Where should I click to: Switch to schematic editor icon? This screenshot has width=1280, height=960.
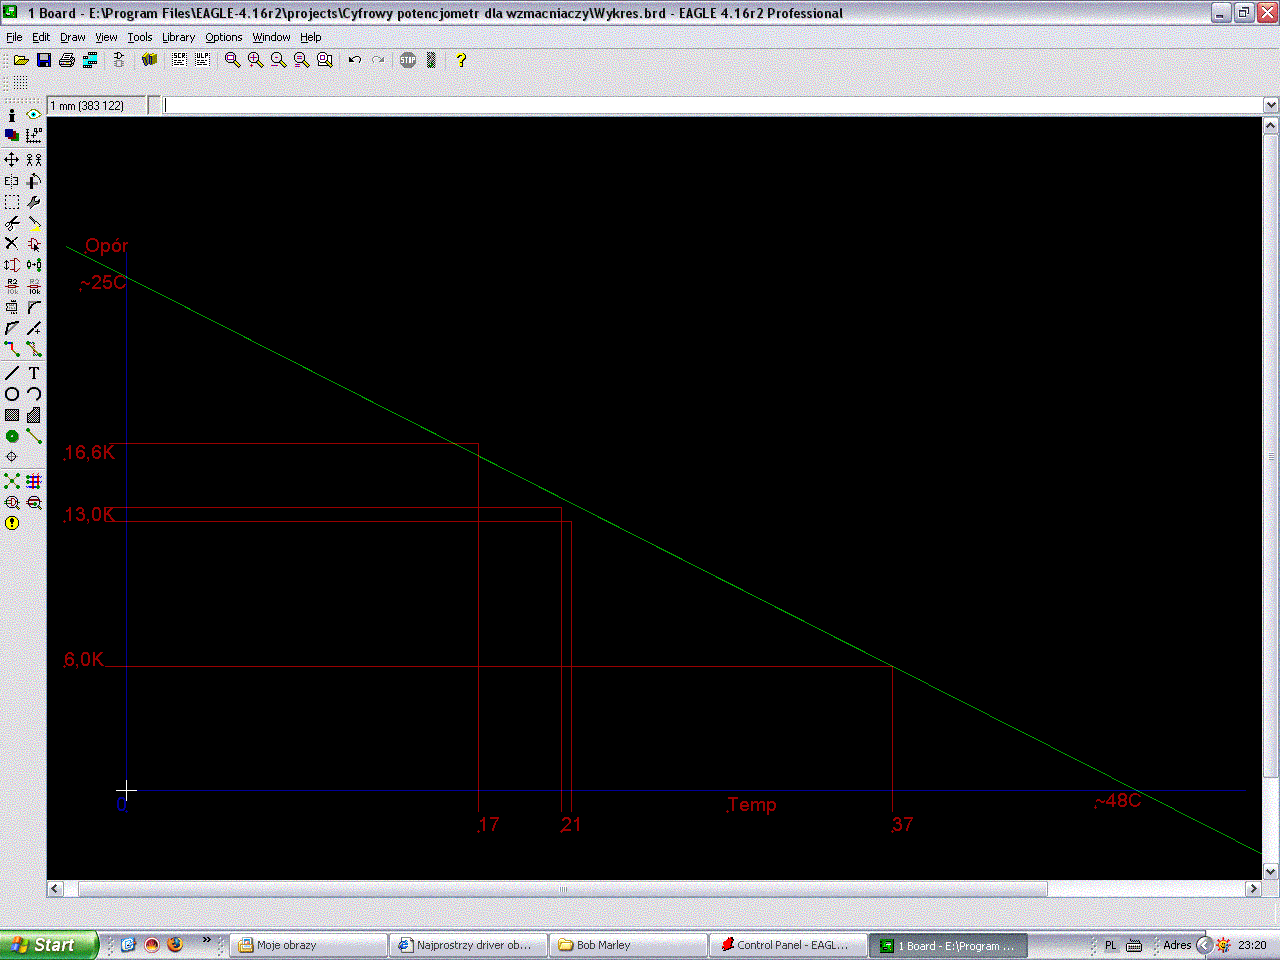click(119, 60)
